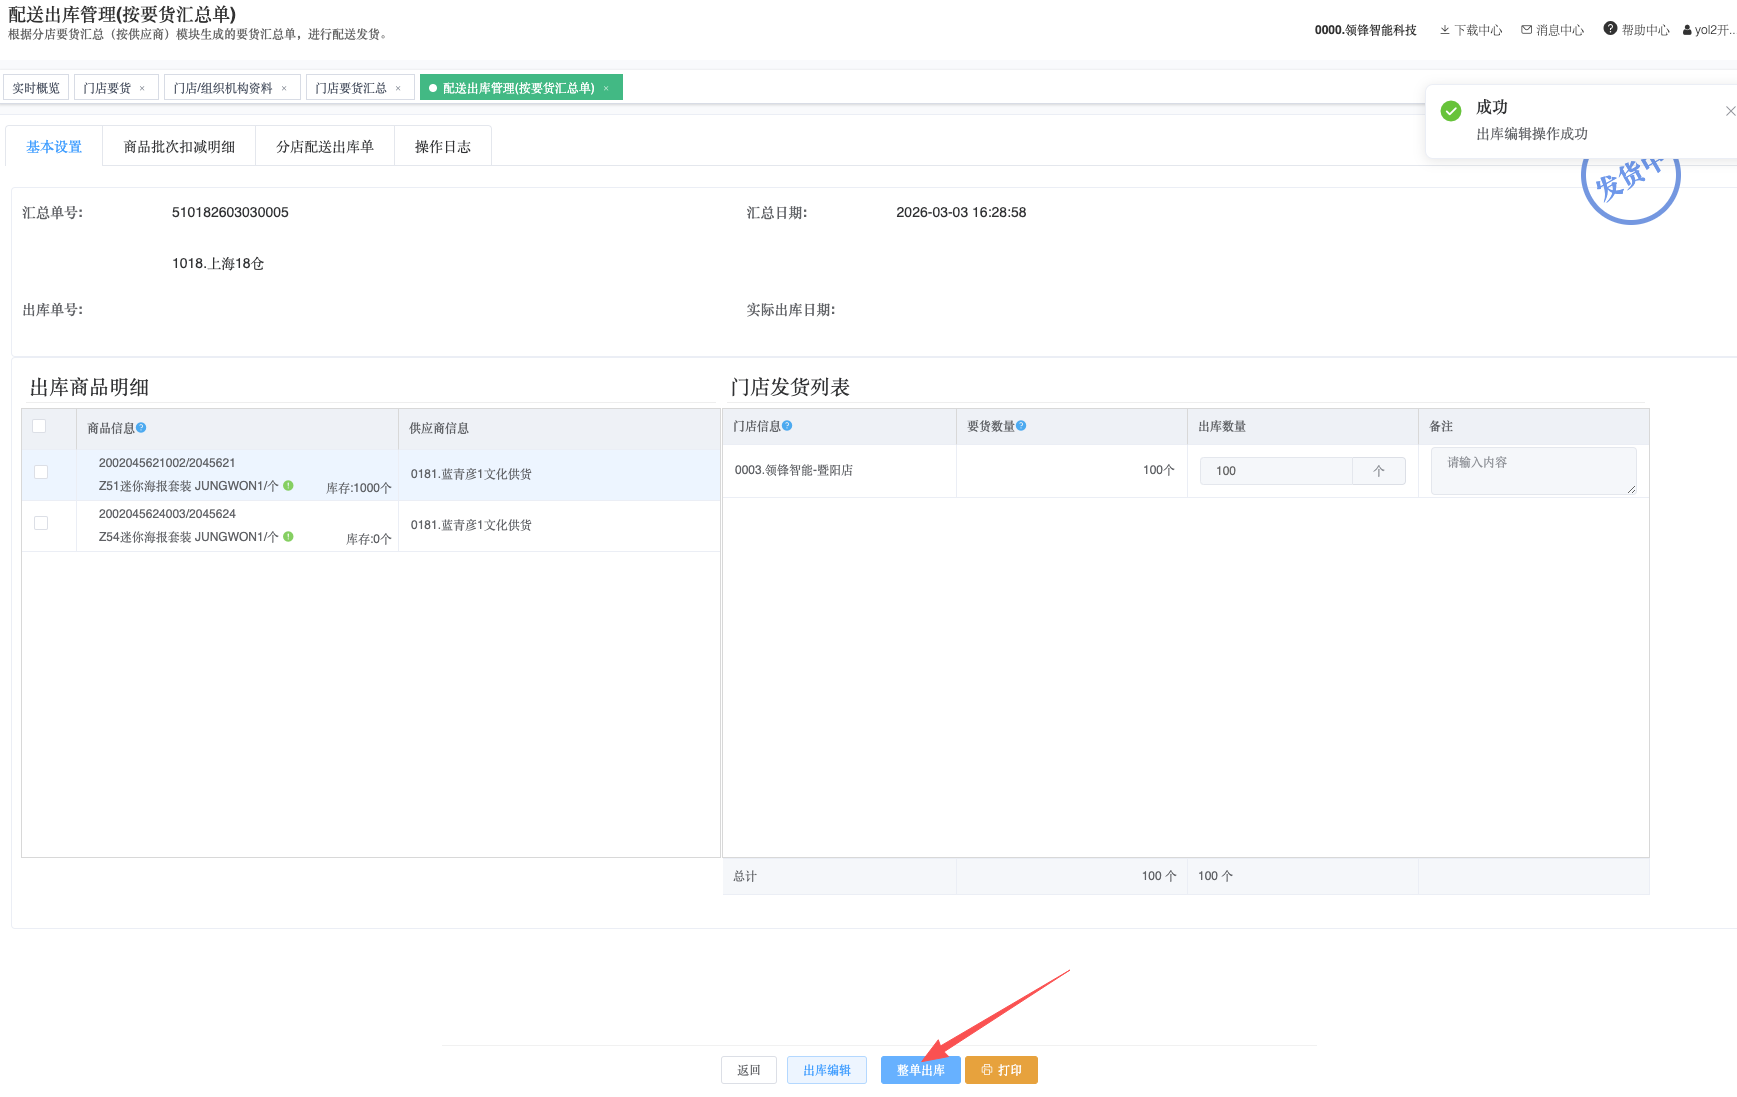
Task: Dismiss the 成功 notification with the X
Action: [x=1730, y=111]
